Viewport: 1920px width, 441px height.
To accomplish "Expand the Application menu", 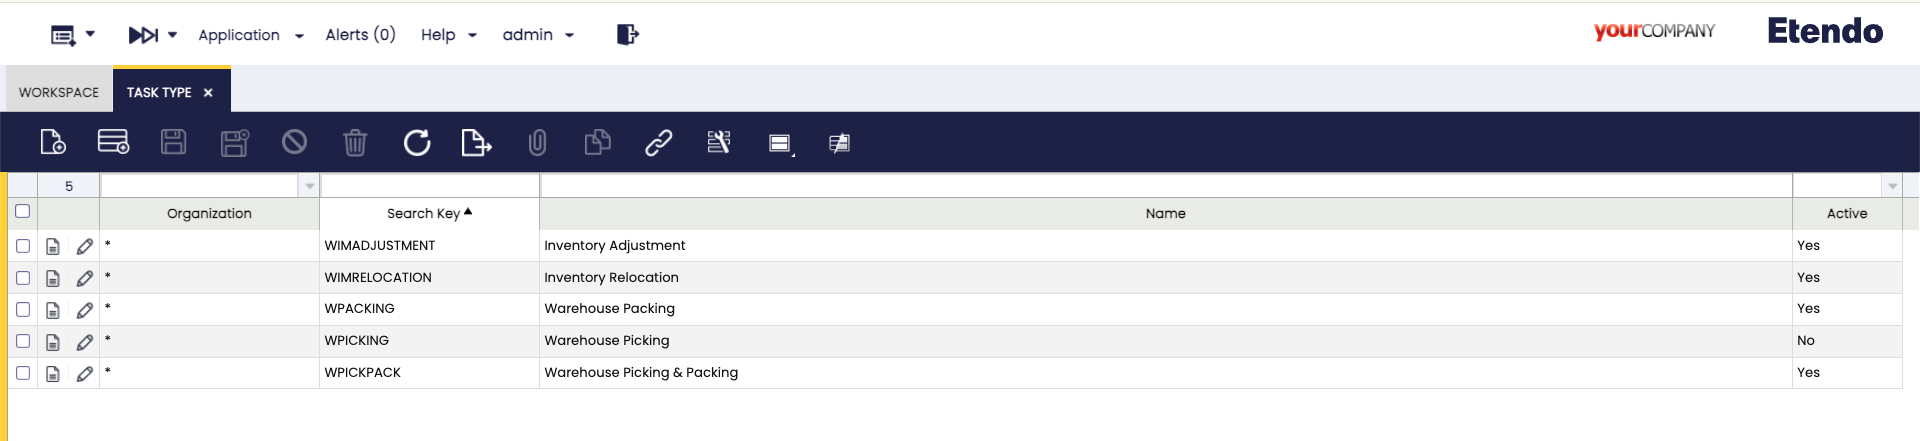I will coord(250,35).
